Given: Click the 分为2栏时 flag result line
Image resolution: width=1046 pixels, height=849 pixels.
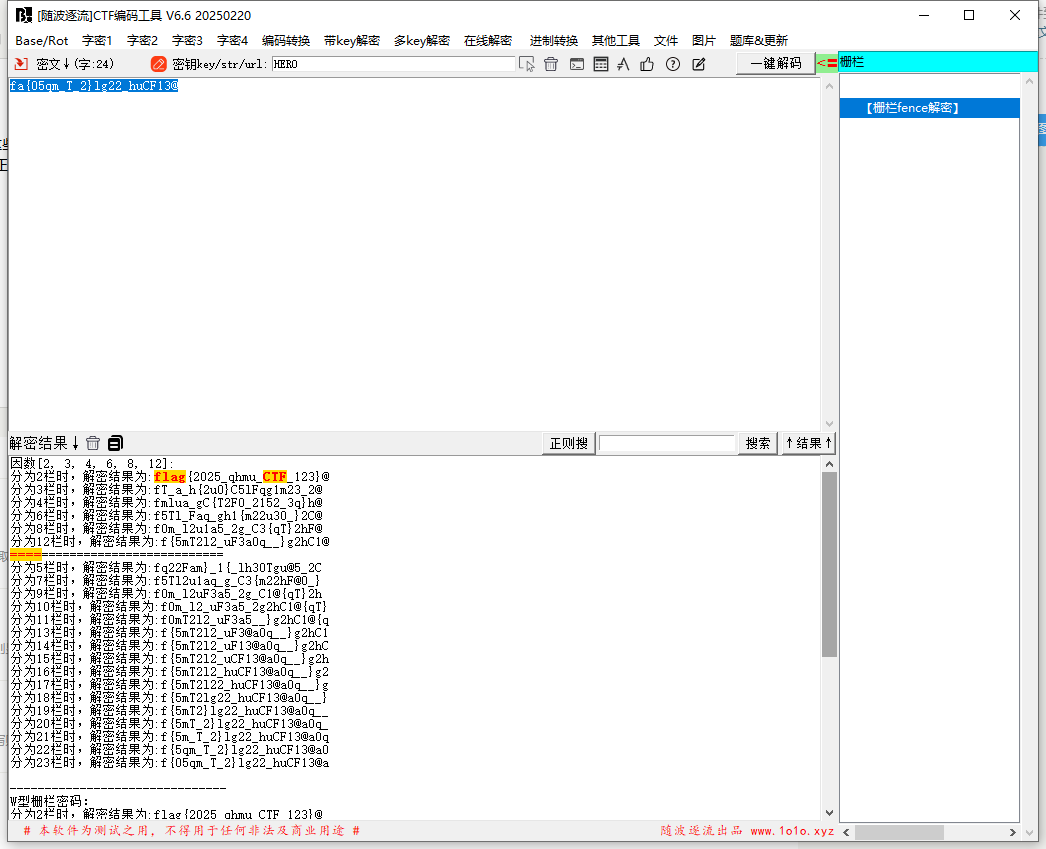Looking at the screenshot, I should [169, 477].
